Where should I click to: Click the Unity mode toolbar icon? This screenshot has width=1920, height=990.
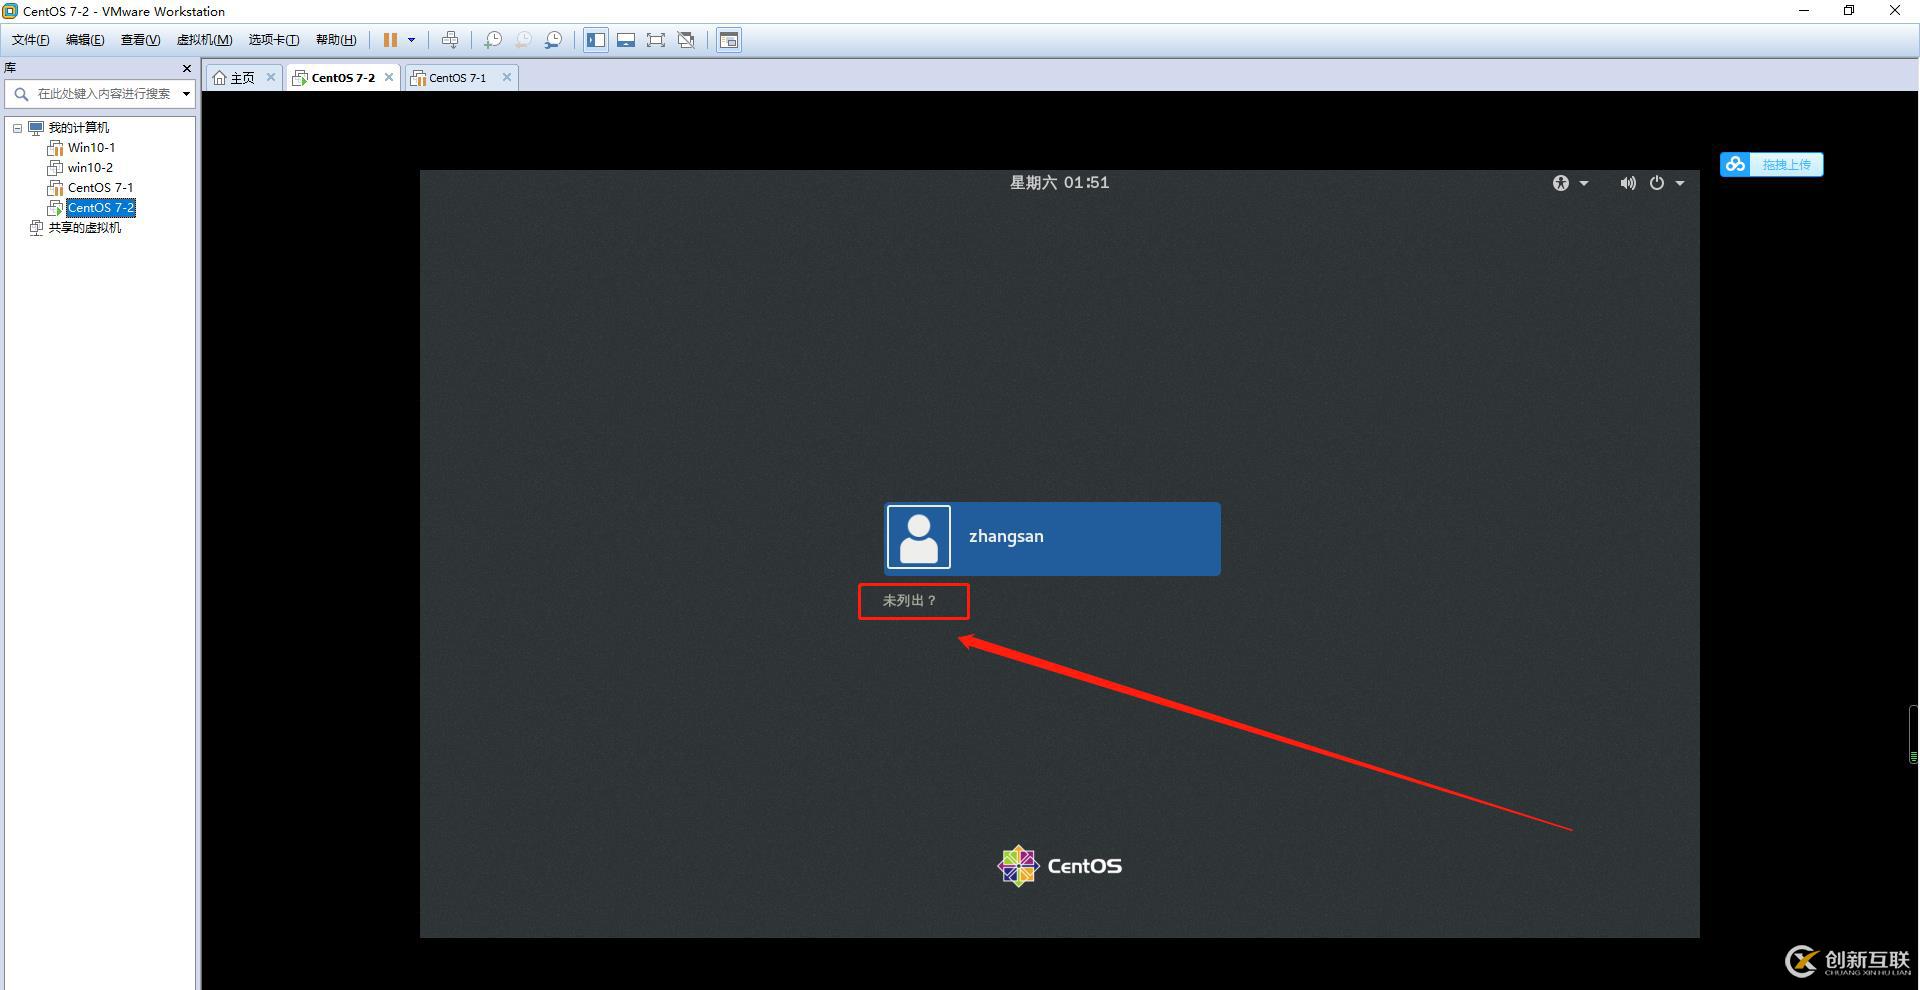point(686,40)
